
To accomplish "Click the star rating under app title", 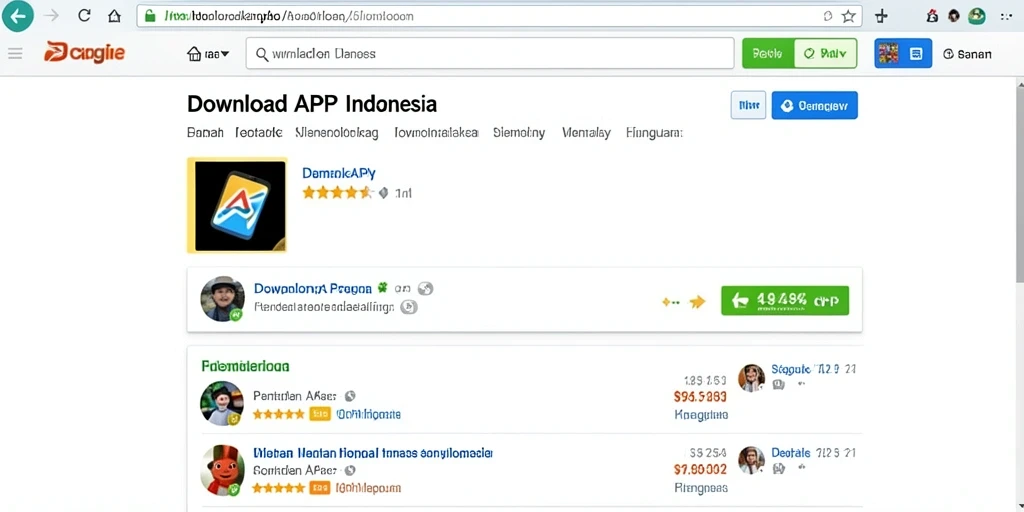I will [x=338, y=193].
